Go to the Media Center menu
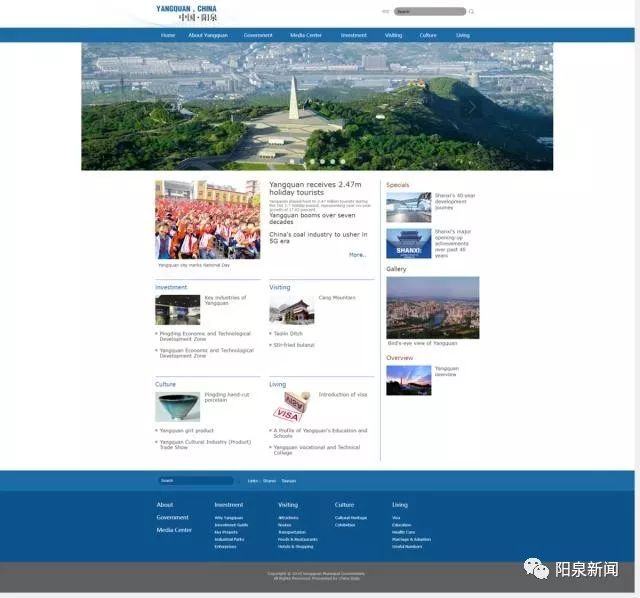The width and height of the screenshot is (640, 598). pyautogui.click(x=306, y=35)
